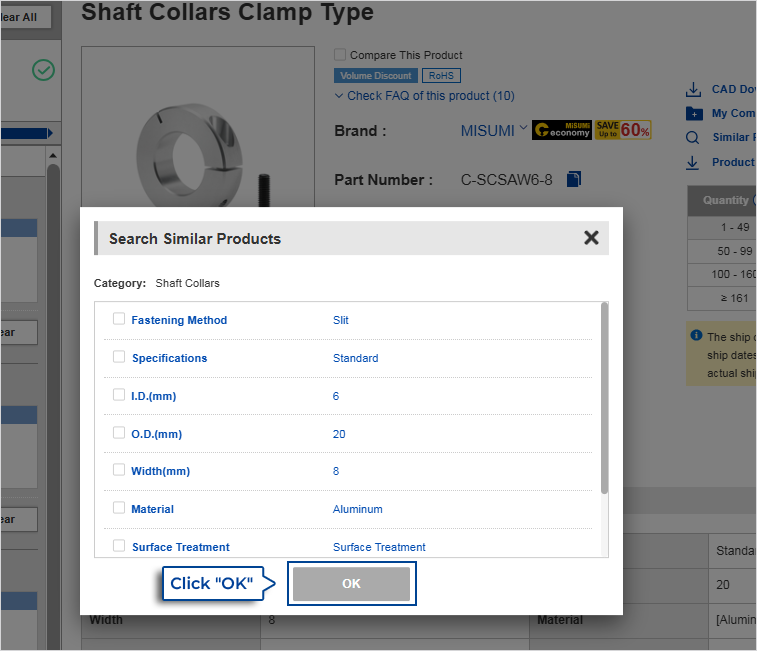
Task: Click the Save up to 60% badge
Action: click(x=623, y=130)
